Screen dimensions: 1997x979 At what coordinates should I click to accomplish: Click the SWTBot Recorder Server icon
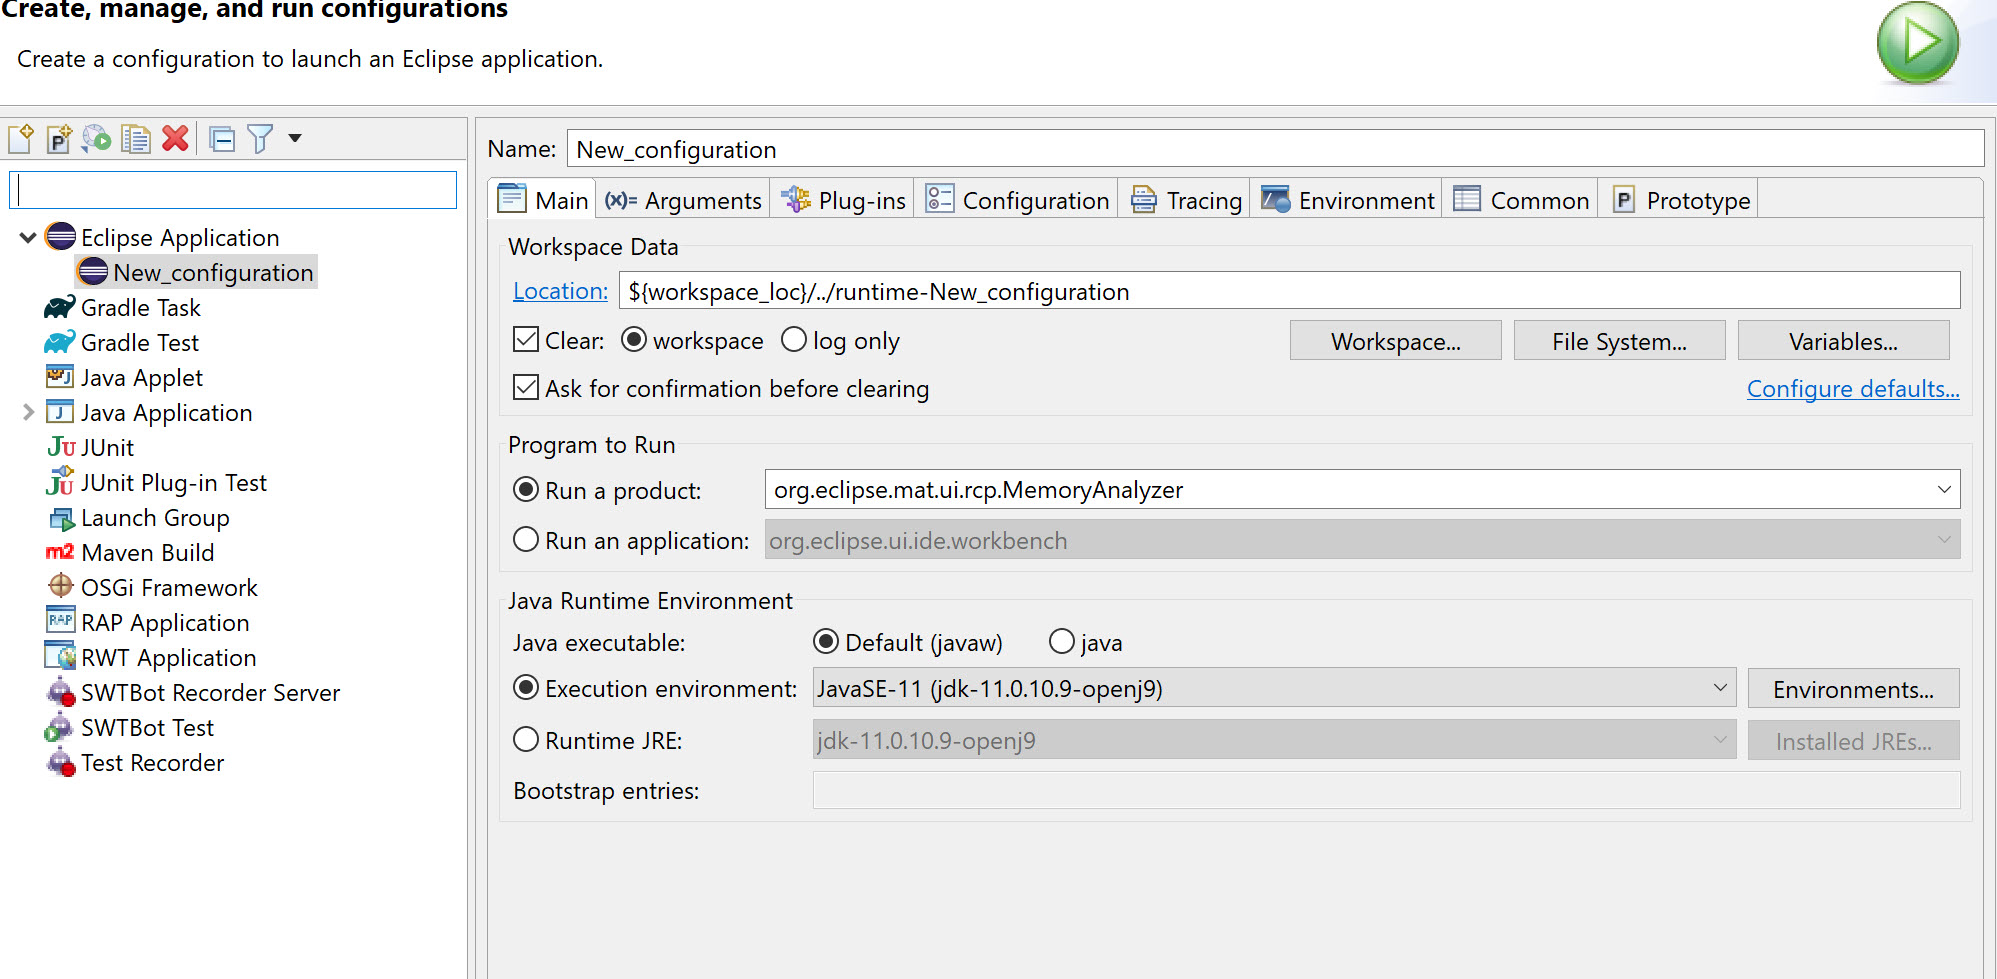point(61,691)
